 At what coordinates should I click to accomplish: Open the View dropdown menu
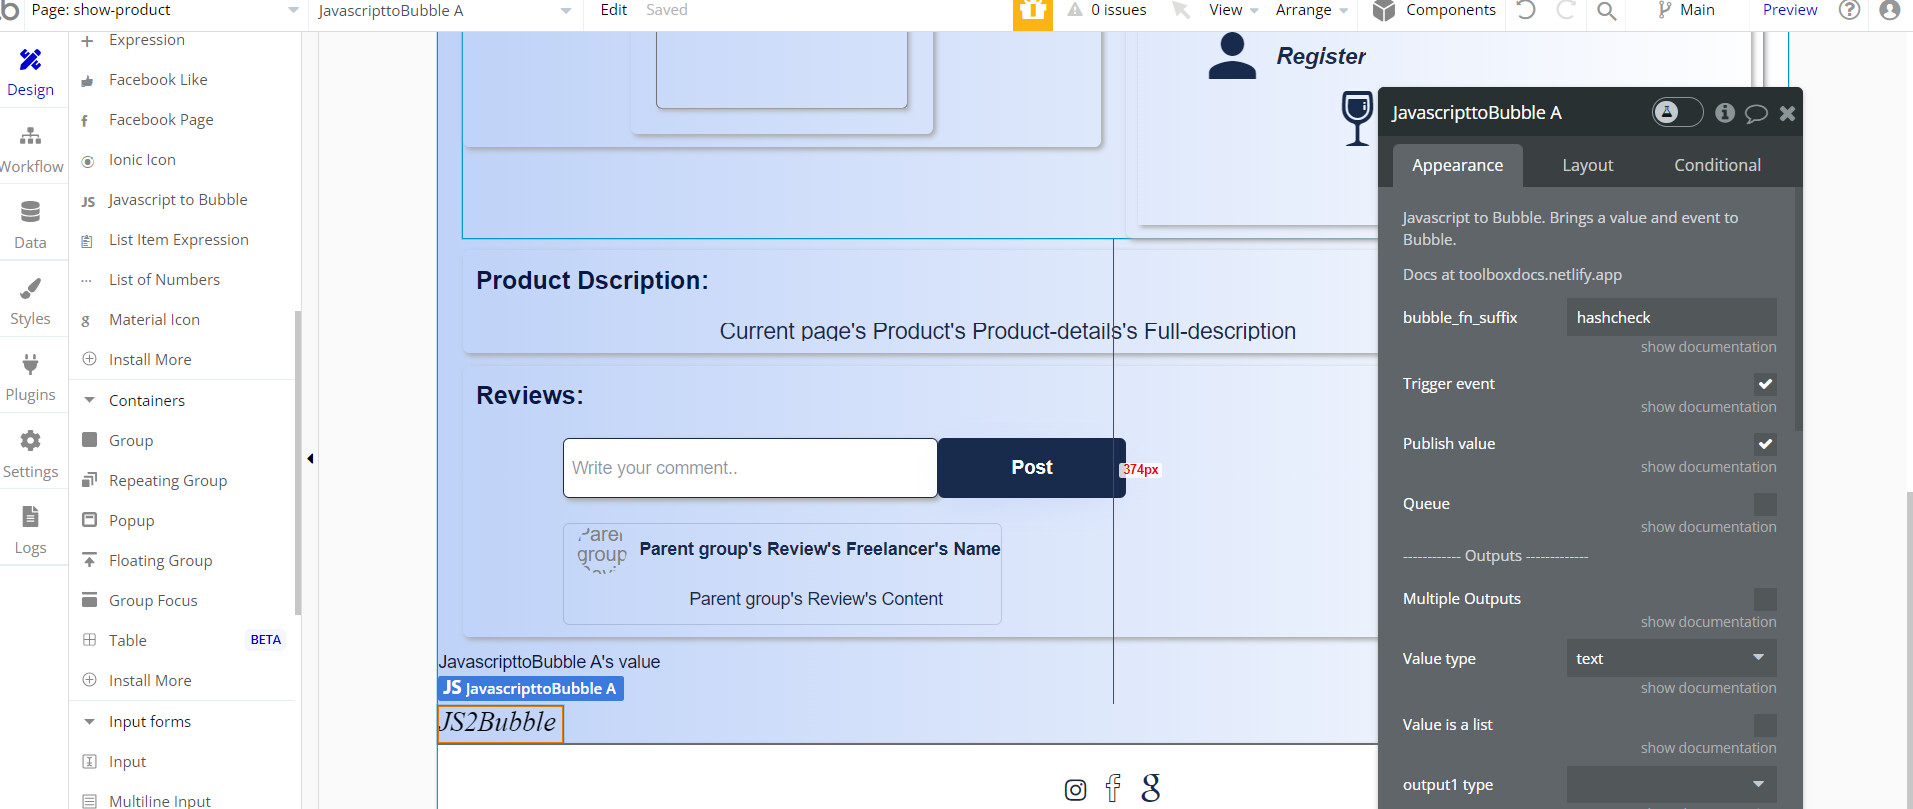pos(1233,10)
